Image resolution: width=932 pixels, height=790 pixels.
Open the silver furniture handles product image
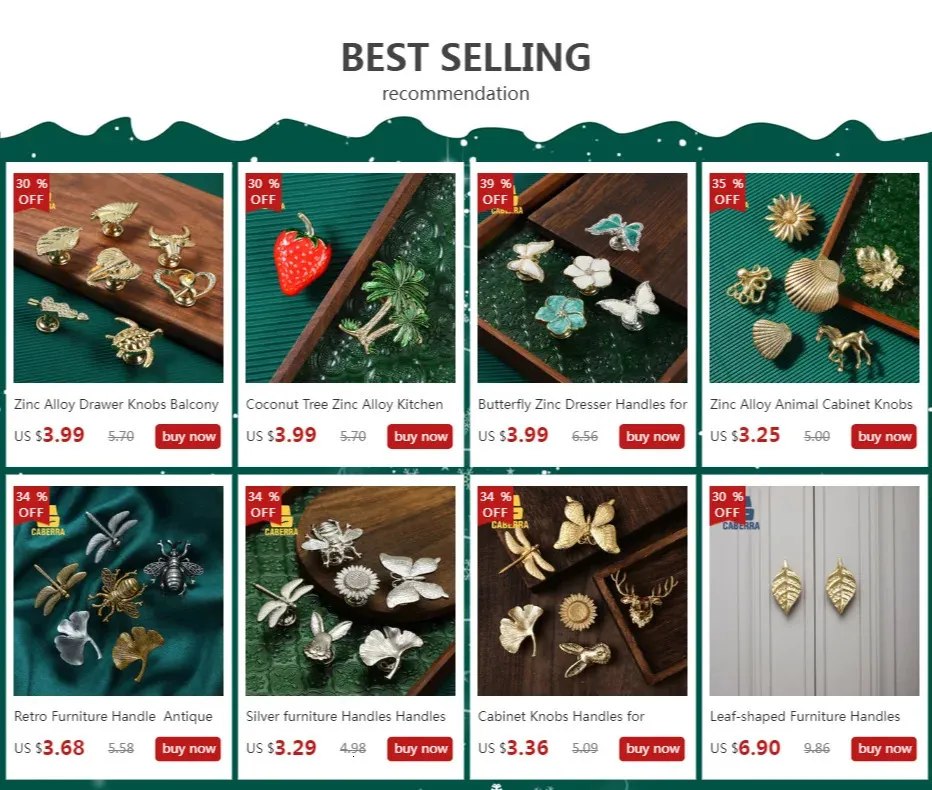tap(350, 591)
